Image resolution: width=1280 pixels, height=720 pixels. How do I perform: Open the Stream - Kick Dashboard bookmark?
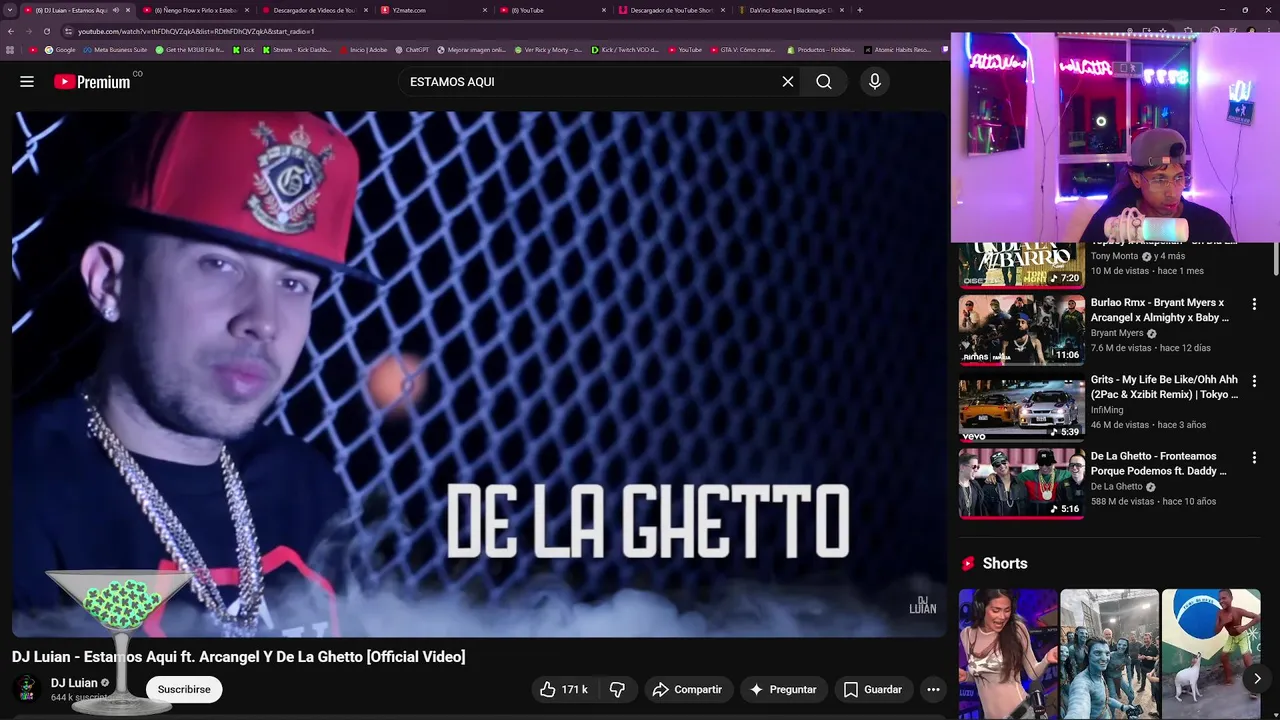click(297, 50)
